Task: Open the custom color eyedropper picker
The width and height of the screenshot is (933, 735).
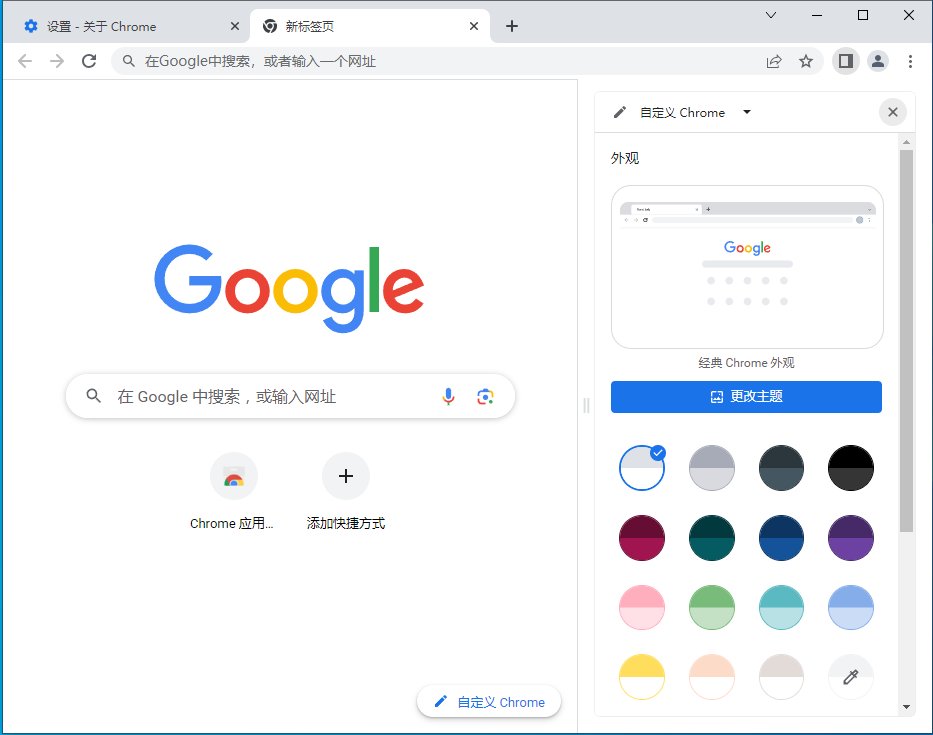Action: click(851, 677)
